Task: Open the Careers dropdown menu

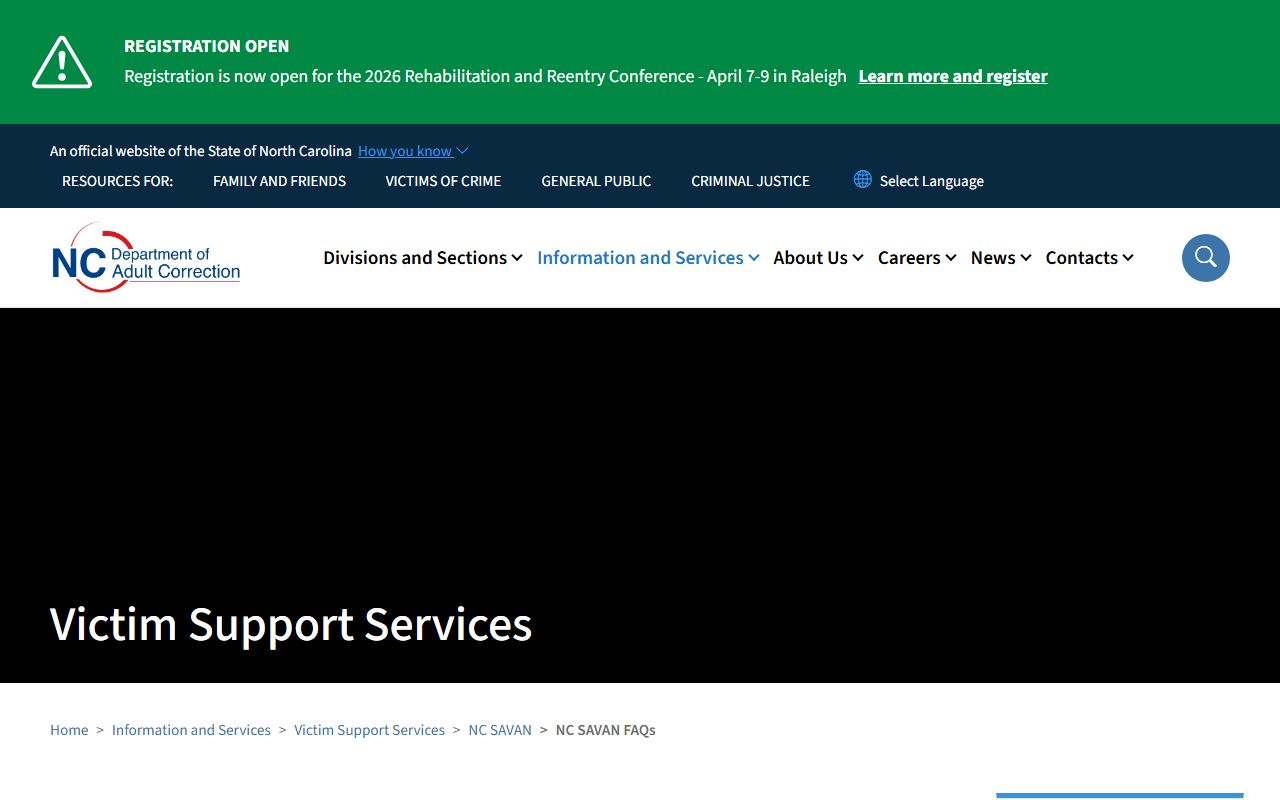Action: tap(916, 258)
